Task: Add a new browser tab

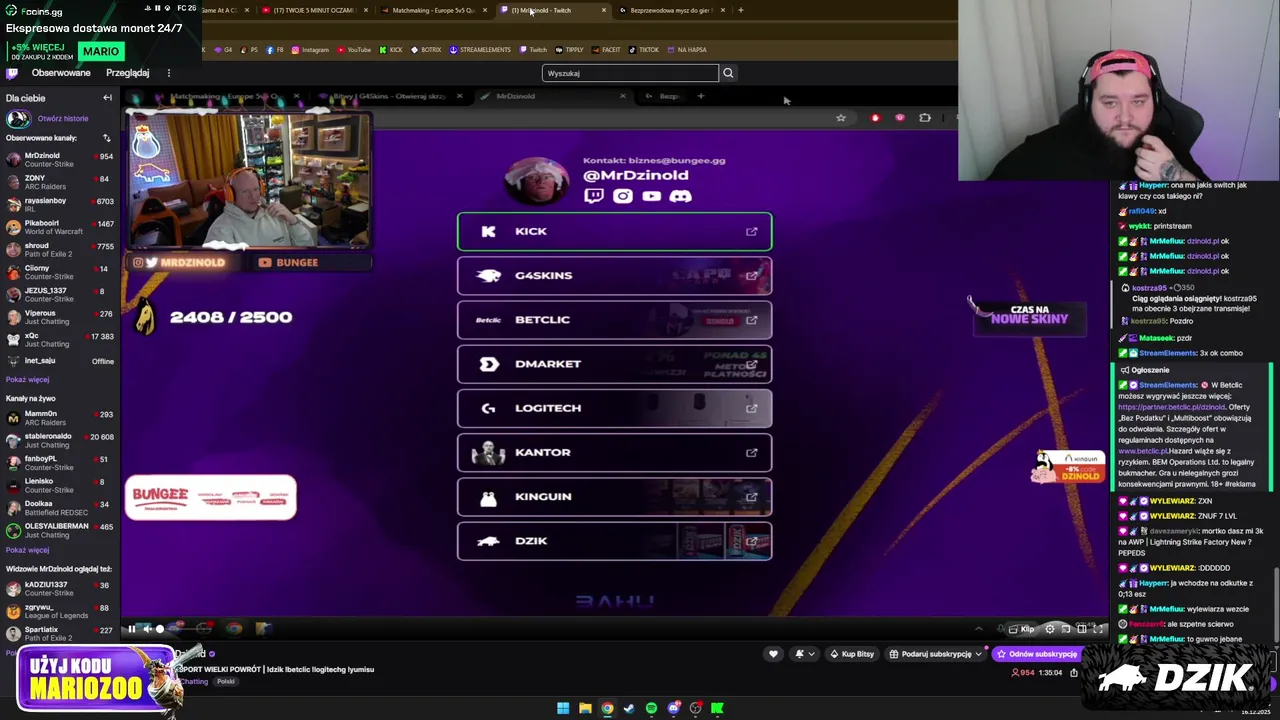Action: click(740, 10)
